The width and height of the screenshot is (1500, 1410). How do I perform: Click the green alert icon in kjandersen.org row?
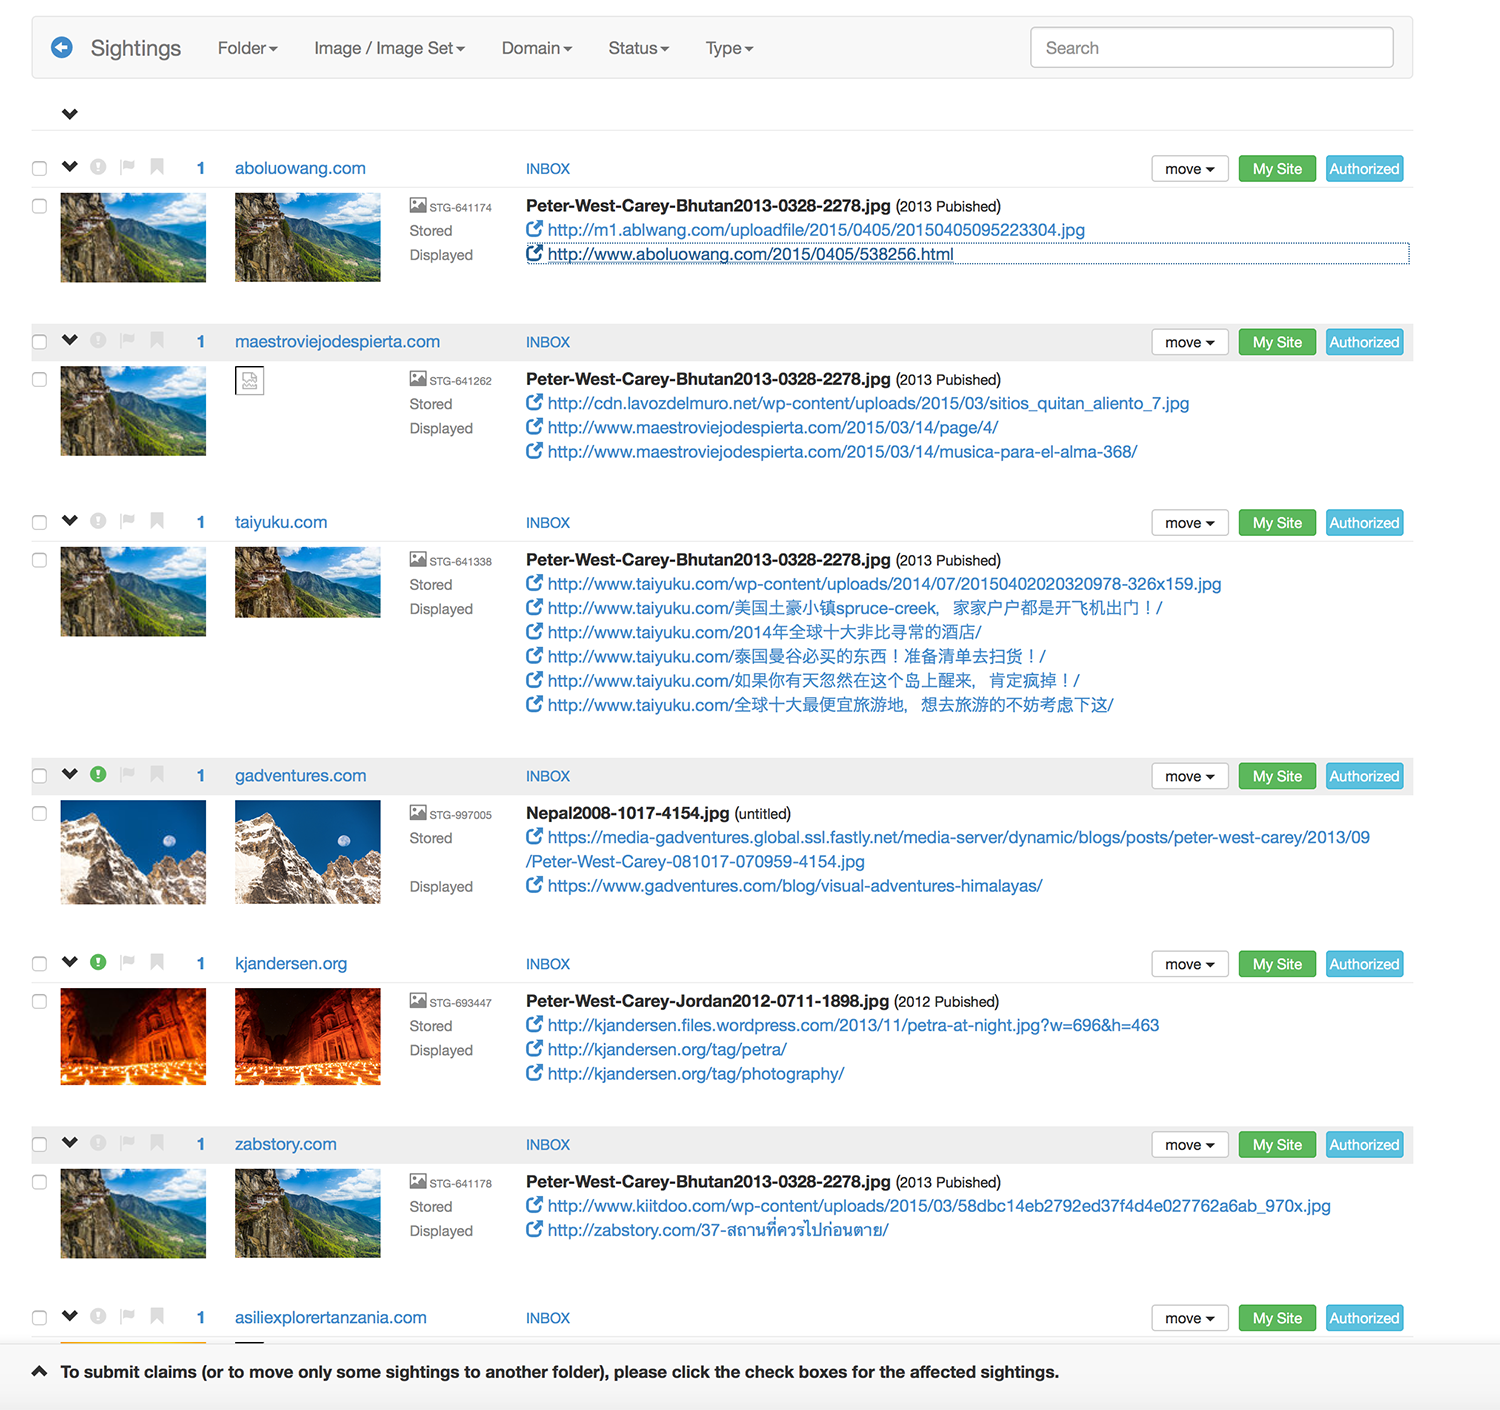point(98,962)
